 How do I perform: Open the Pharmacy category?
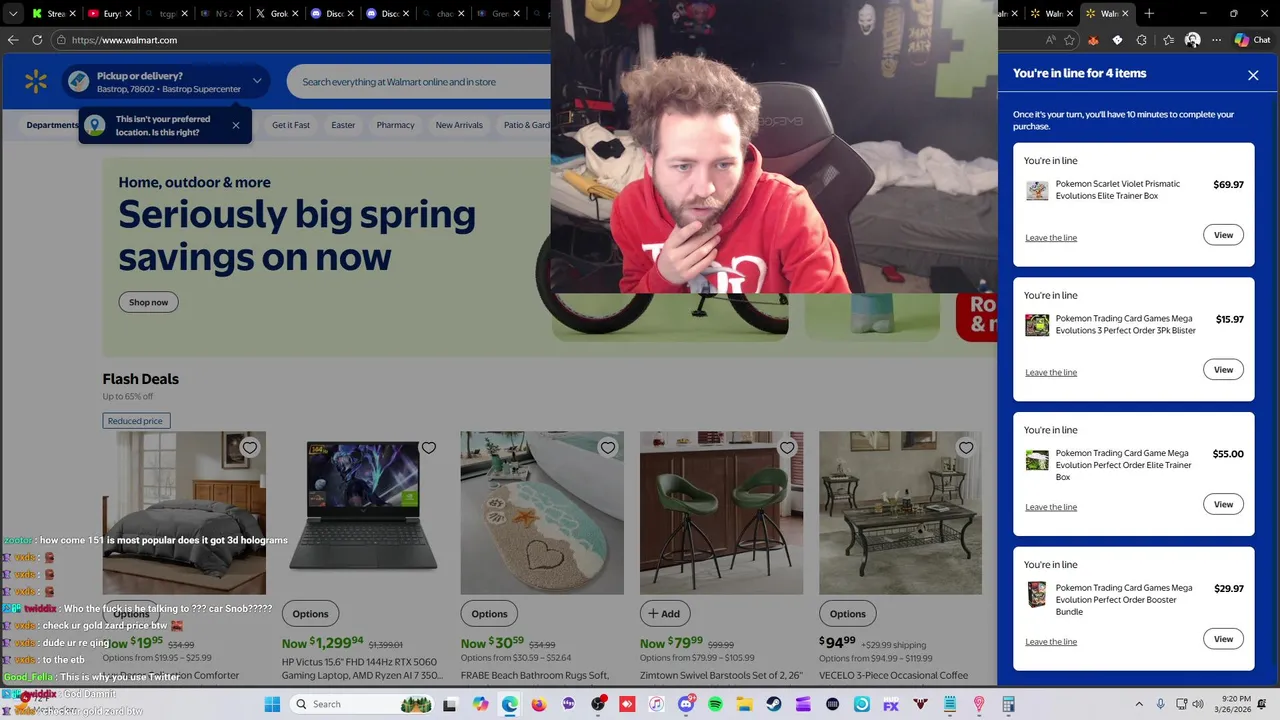point(395,125)
